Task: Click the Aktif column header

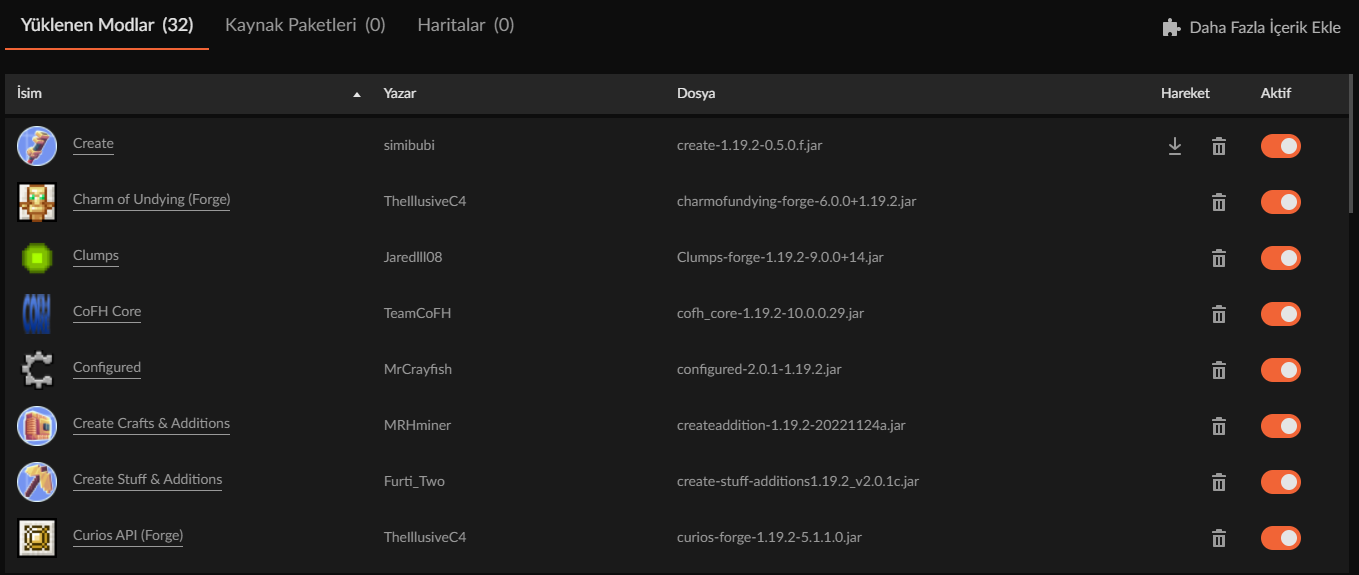Action: [1276, 93]
